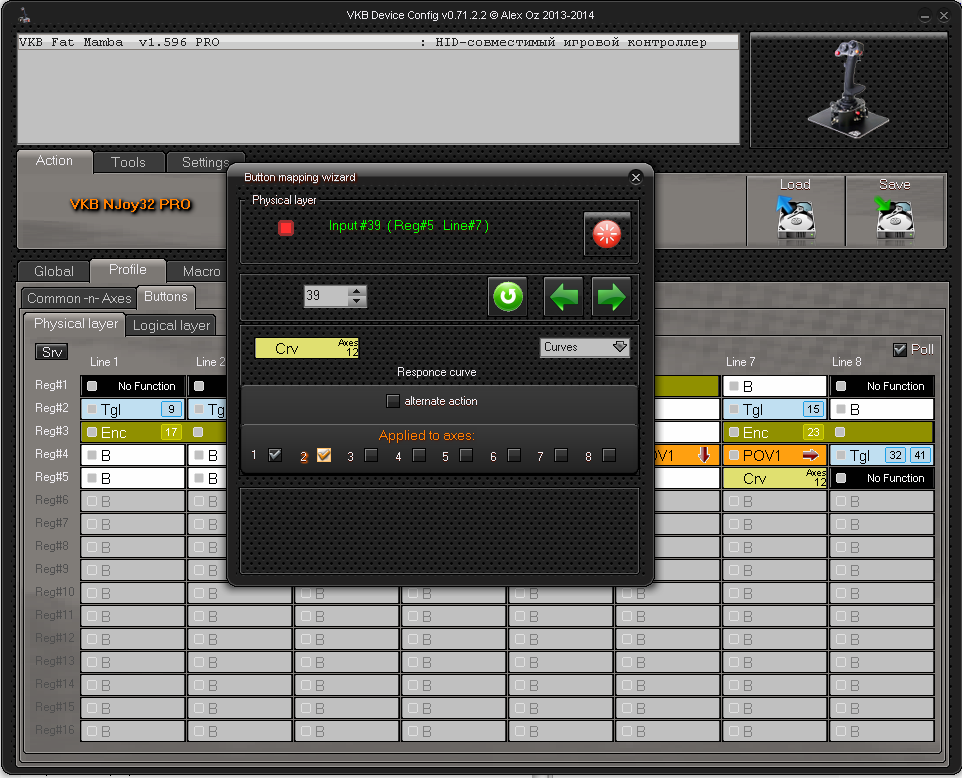Click the Reg#5 row label
This screenshot has height=778, width=962.
[x=52, y=477]
